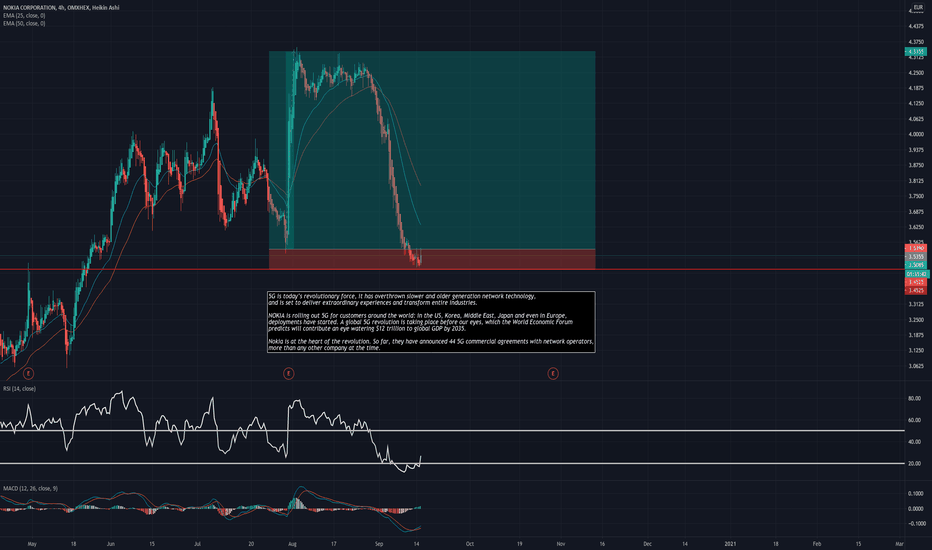Click the 2021 label on time axis

click(x=731, y=543)
